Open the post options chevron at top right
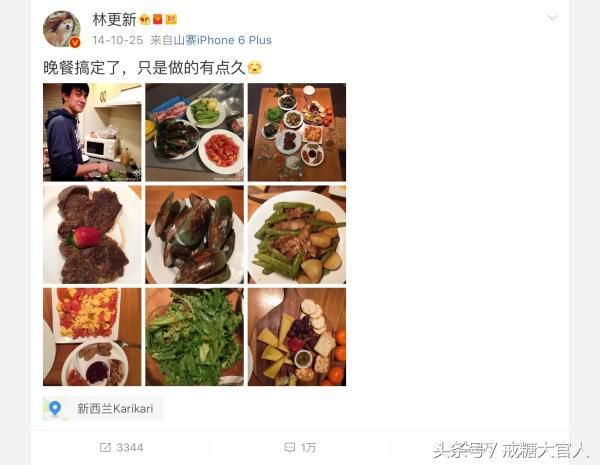This screenshot has height=465, width=600. (552, 18)
